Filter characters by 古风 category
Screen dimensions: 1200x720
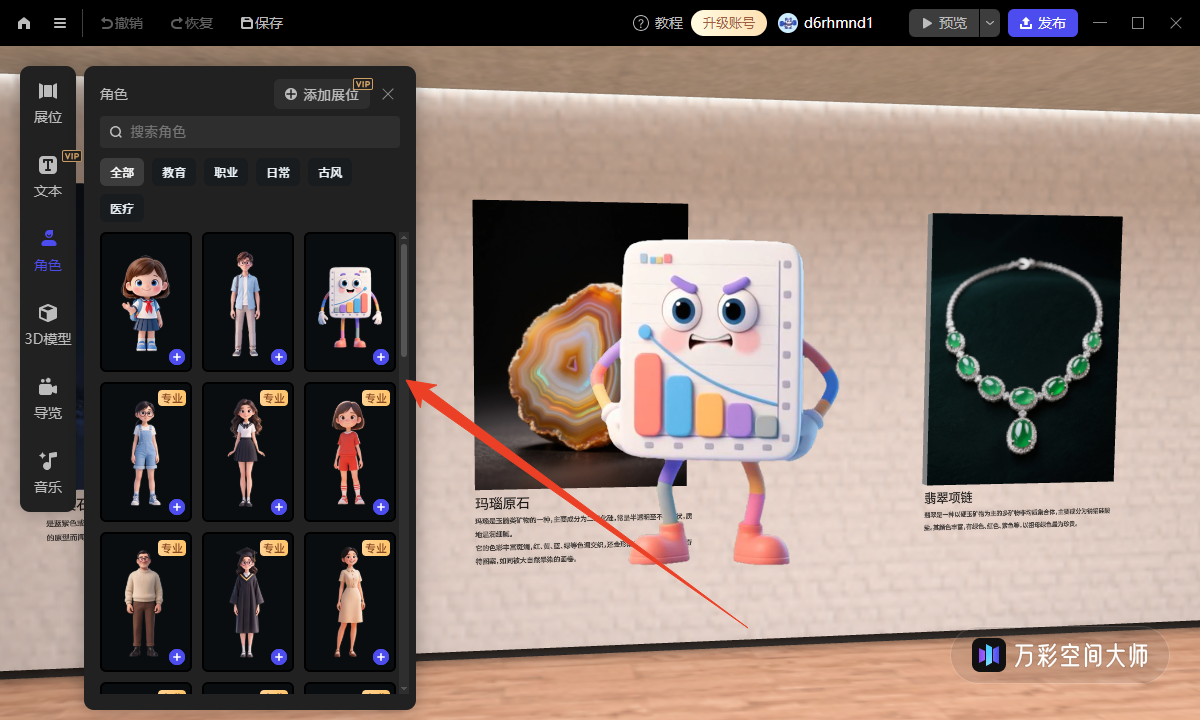coord(330,172)
